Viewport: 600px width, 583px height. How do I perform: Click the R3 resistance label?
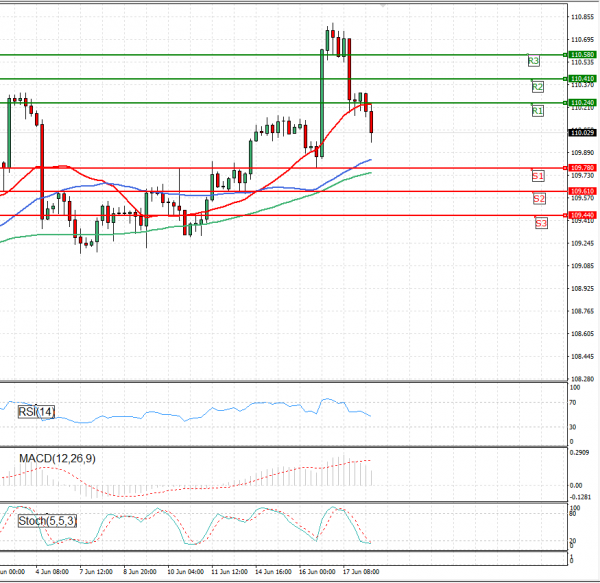click(x=534, y=61)
